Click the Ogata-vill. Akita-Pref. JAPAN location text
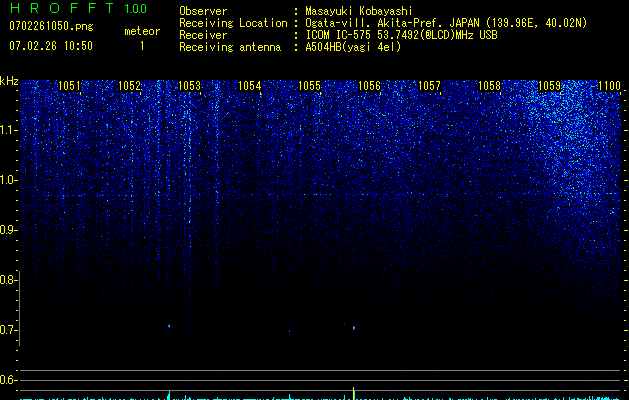This screenshot has height=400, width=629. click(x=446, y=23)
